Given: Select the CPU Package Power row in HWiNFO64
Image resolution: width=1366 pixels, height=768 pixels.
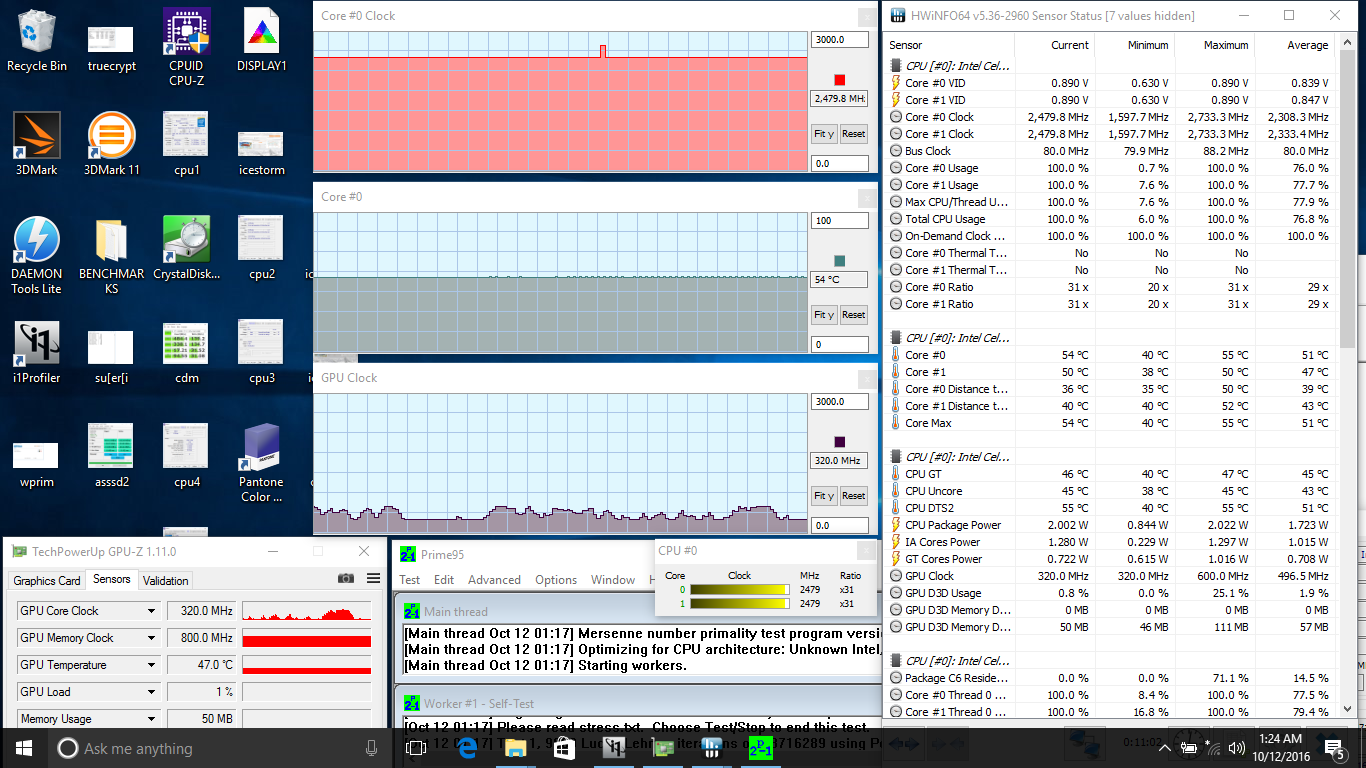Looking at the screenshot, I should [x=1109, y=525].
